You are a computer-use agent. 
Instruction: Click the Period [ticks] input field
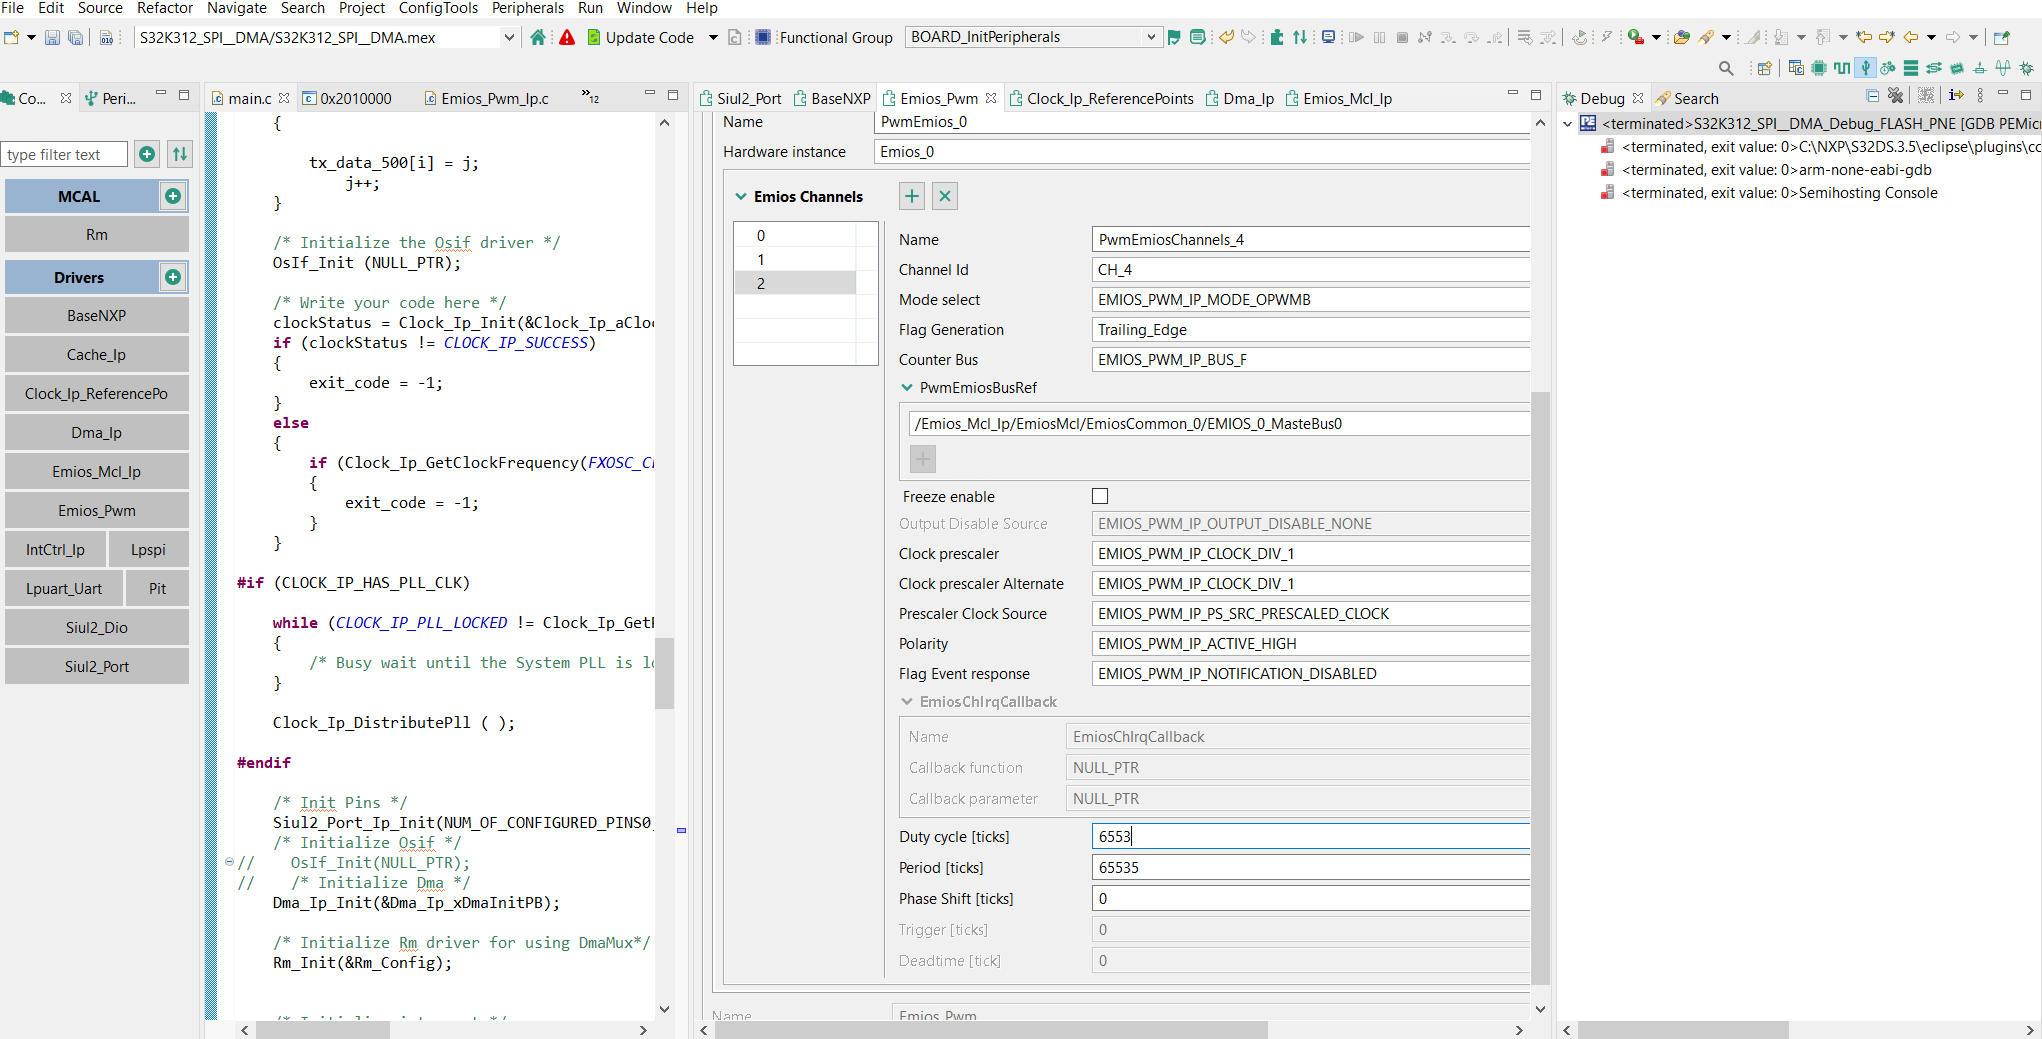pos(1310,868)
